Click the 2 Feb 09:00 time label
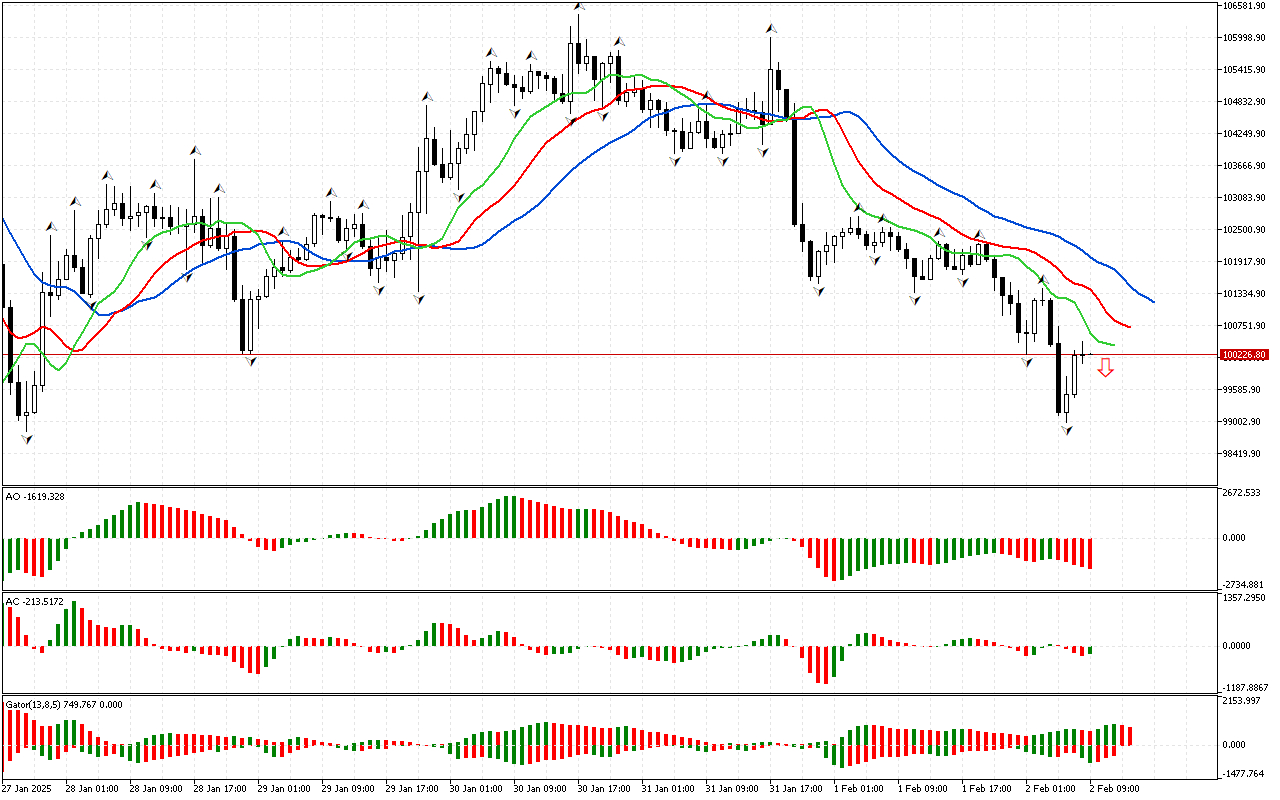 tap(1114, 788)
